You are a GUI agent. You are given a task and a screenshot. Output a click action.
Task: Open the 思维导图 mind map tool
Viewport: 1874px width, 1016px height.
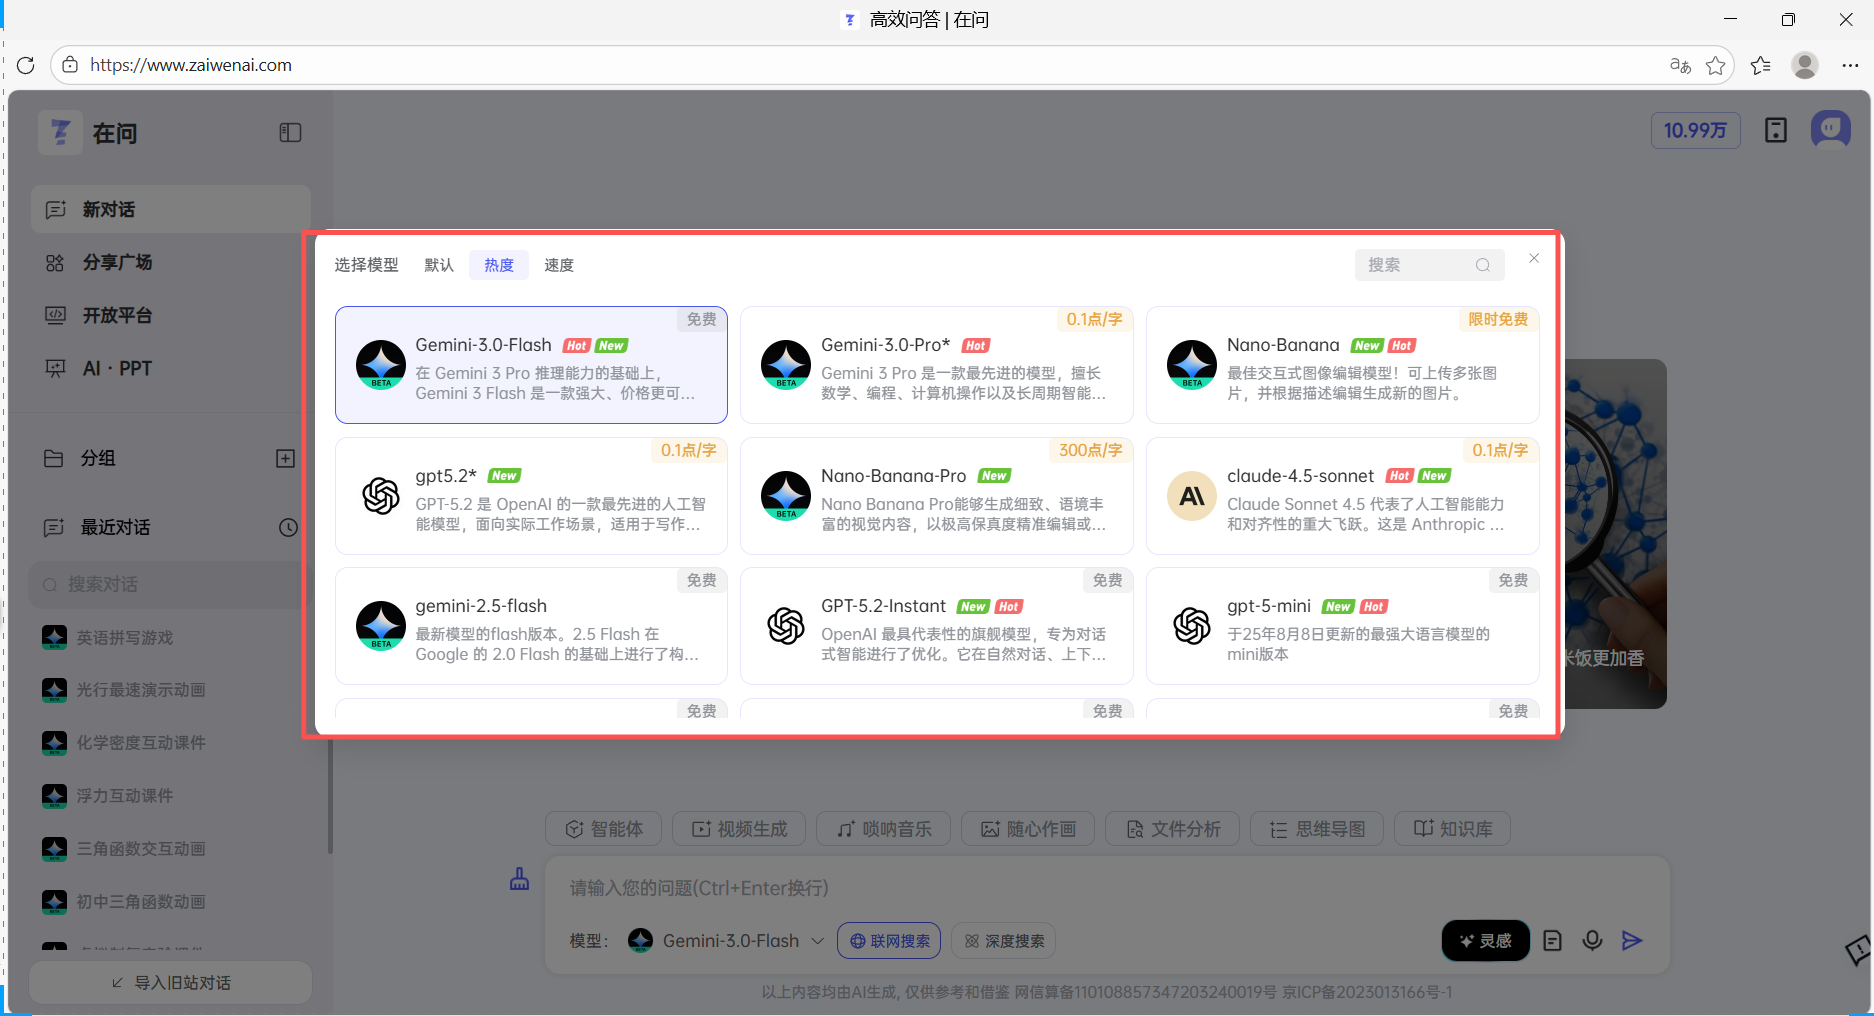(1316, 828)
